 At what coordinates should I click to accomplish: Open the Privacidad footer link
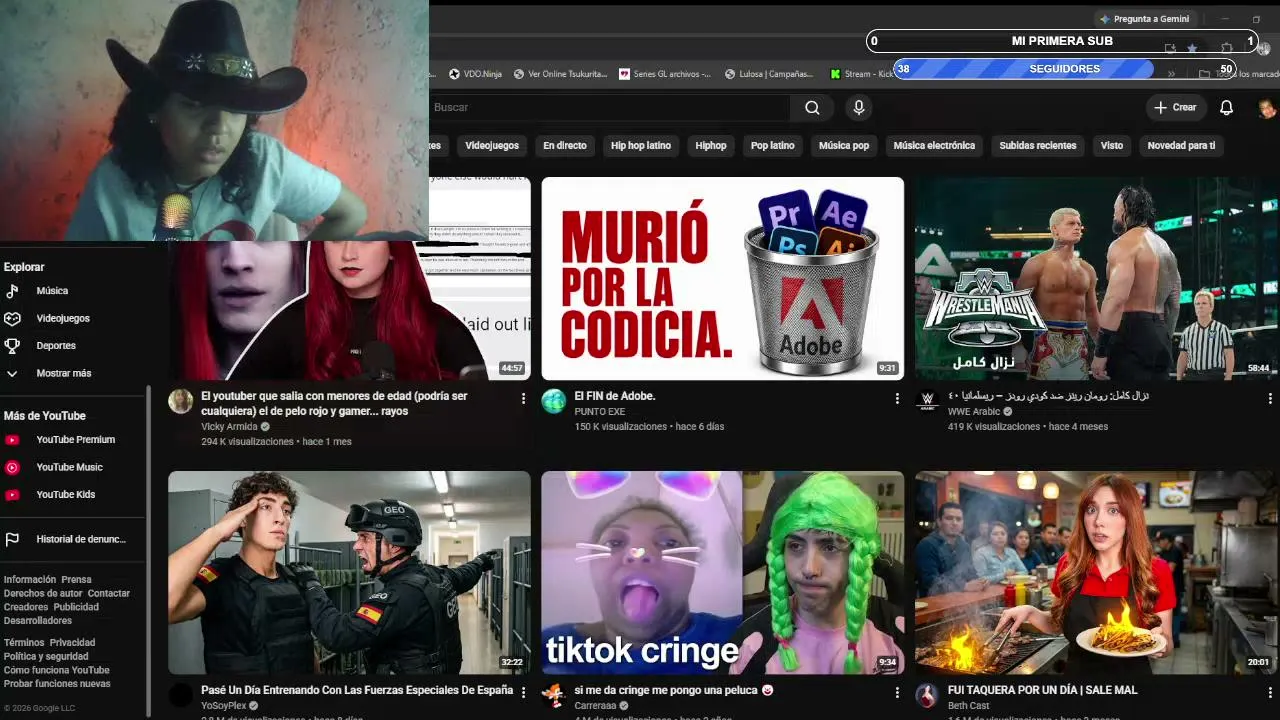tap(72, 643)
